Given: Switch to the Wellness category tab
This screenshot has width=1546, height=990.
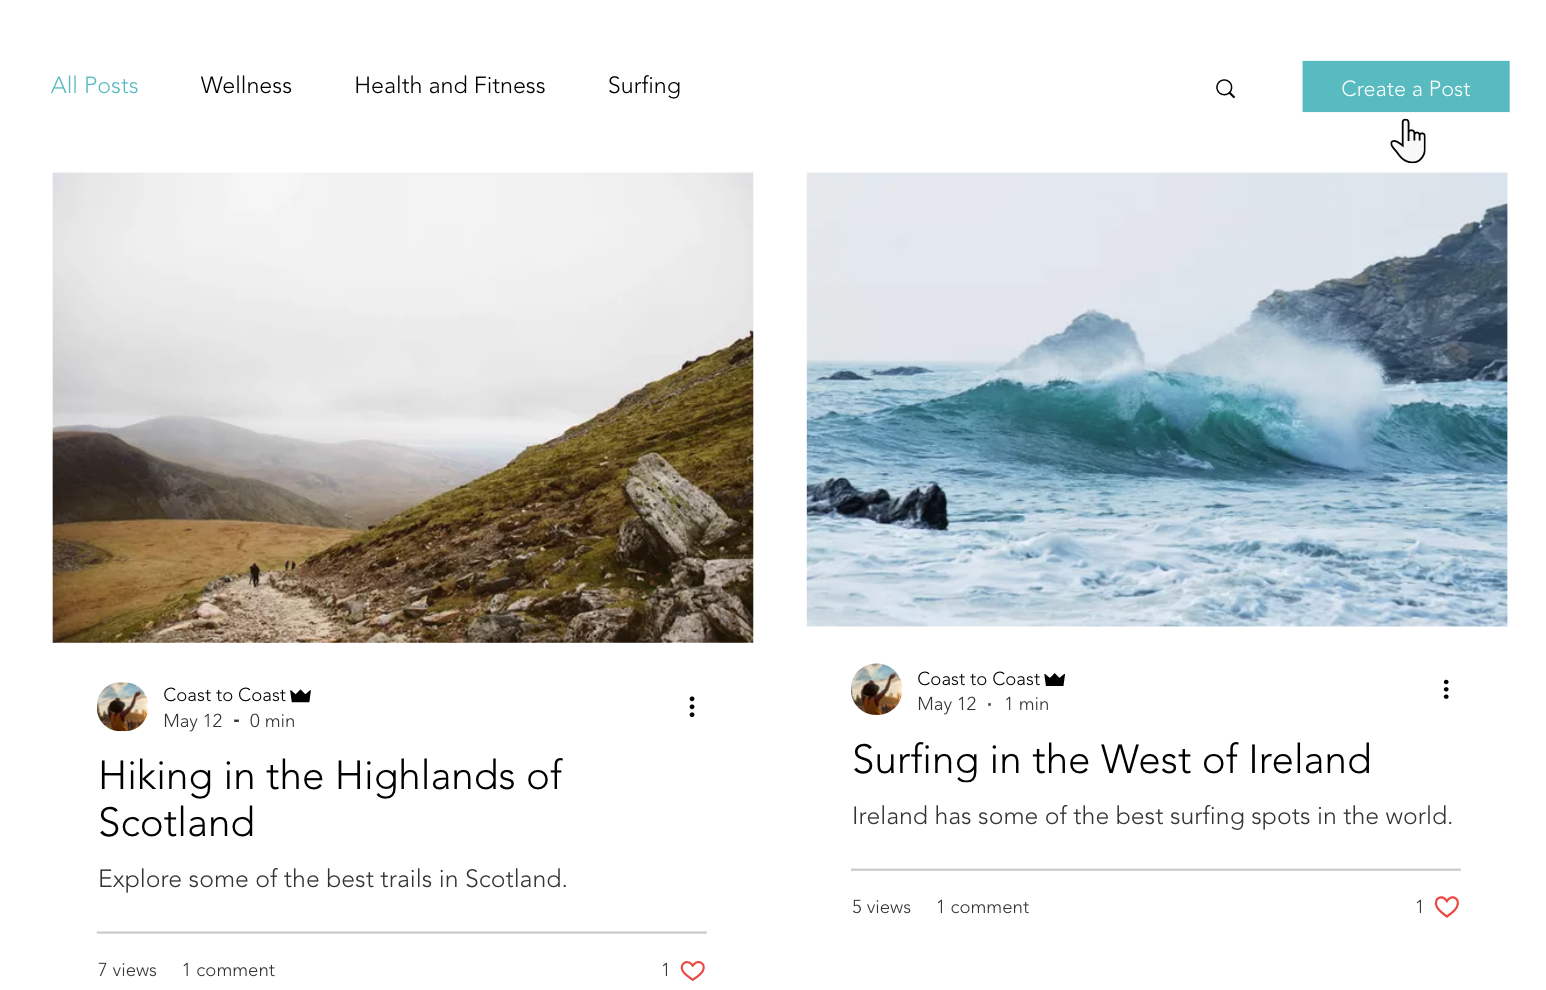Looking at the screenshot, I should [246, 86].
